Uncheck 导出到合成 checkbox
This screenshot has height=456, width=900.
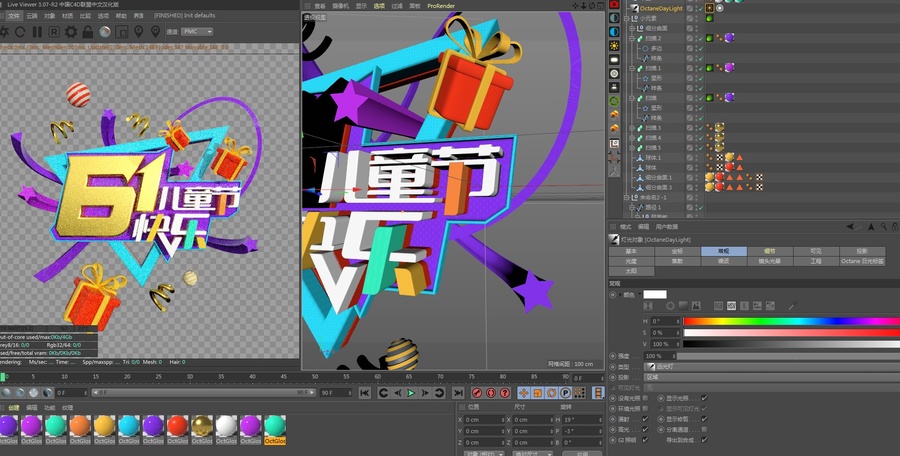click(704, 440)
